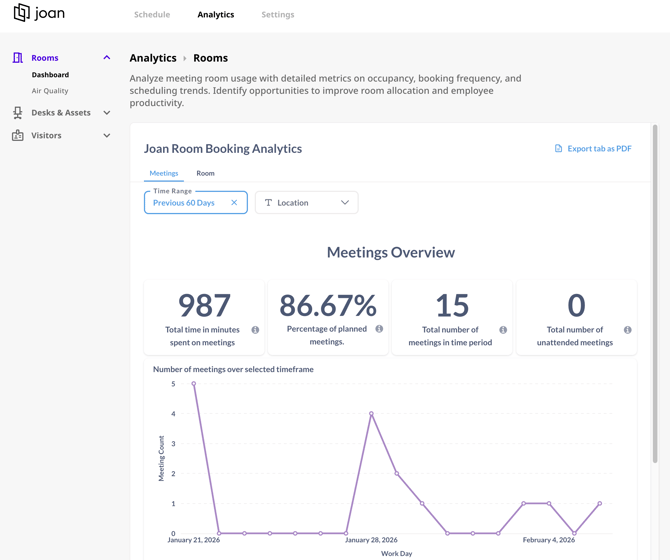Image resolution: width=670 pixels, height=560 pixels.
Task: Click info icon for unattended meetings
Action: point(628,330)
